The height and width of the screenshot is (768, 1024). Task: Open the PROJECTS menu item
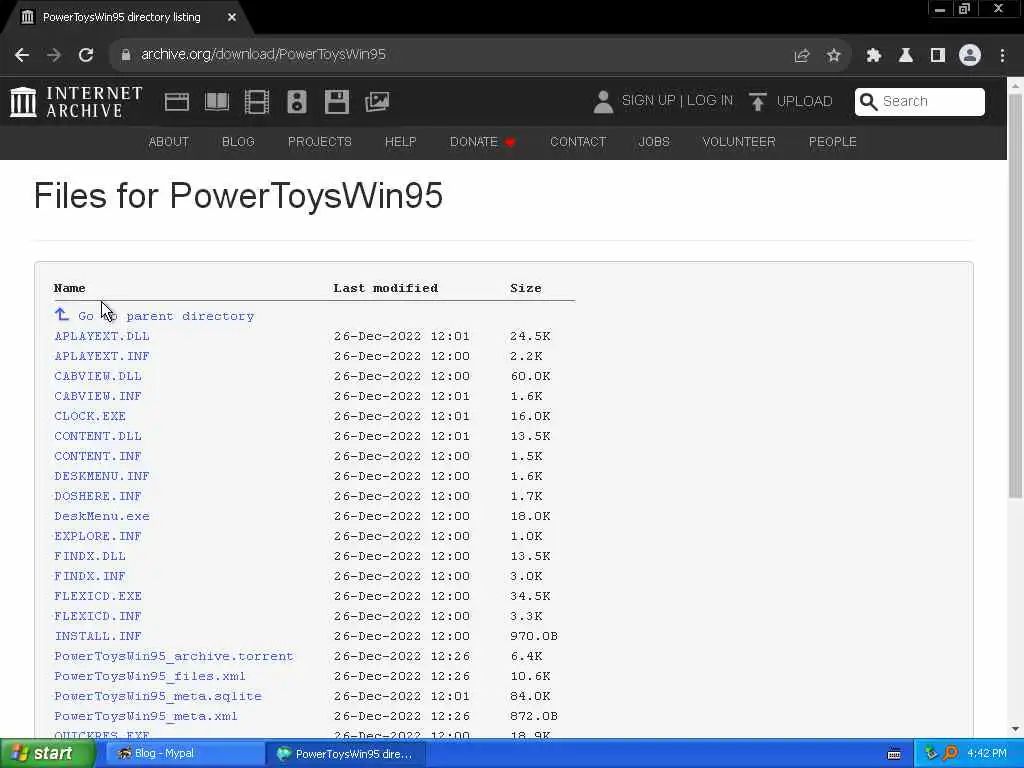point(320,142)
